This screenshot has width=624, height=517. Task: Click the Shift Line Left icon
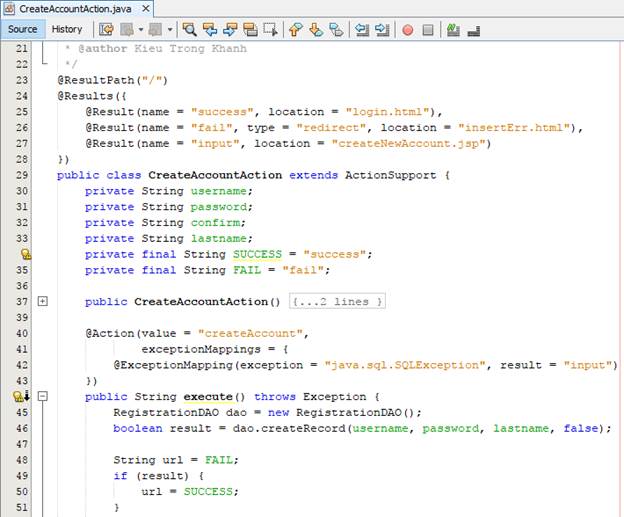(x=361, y=29)
